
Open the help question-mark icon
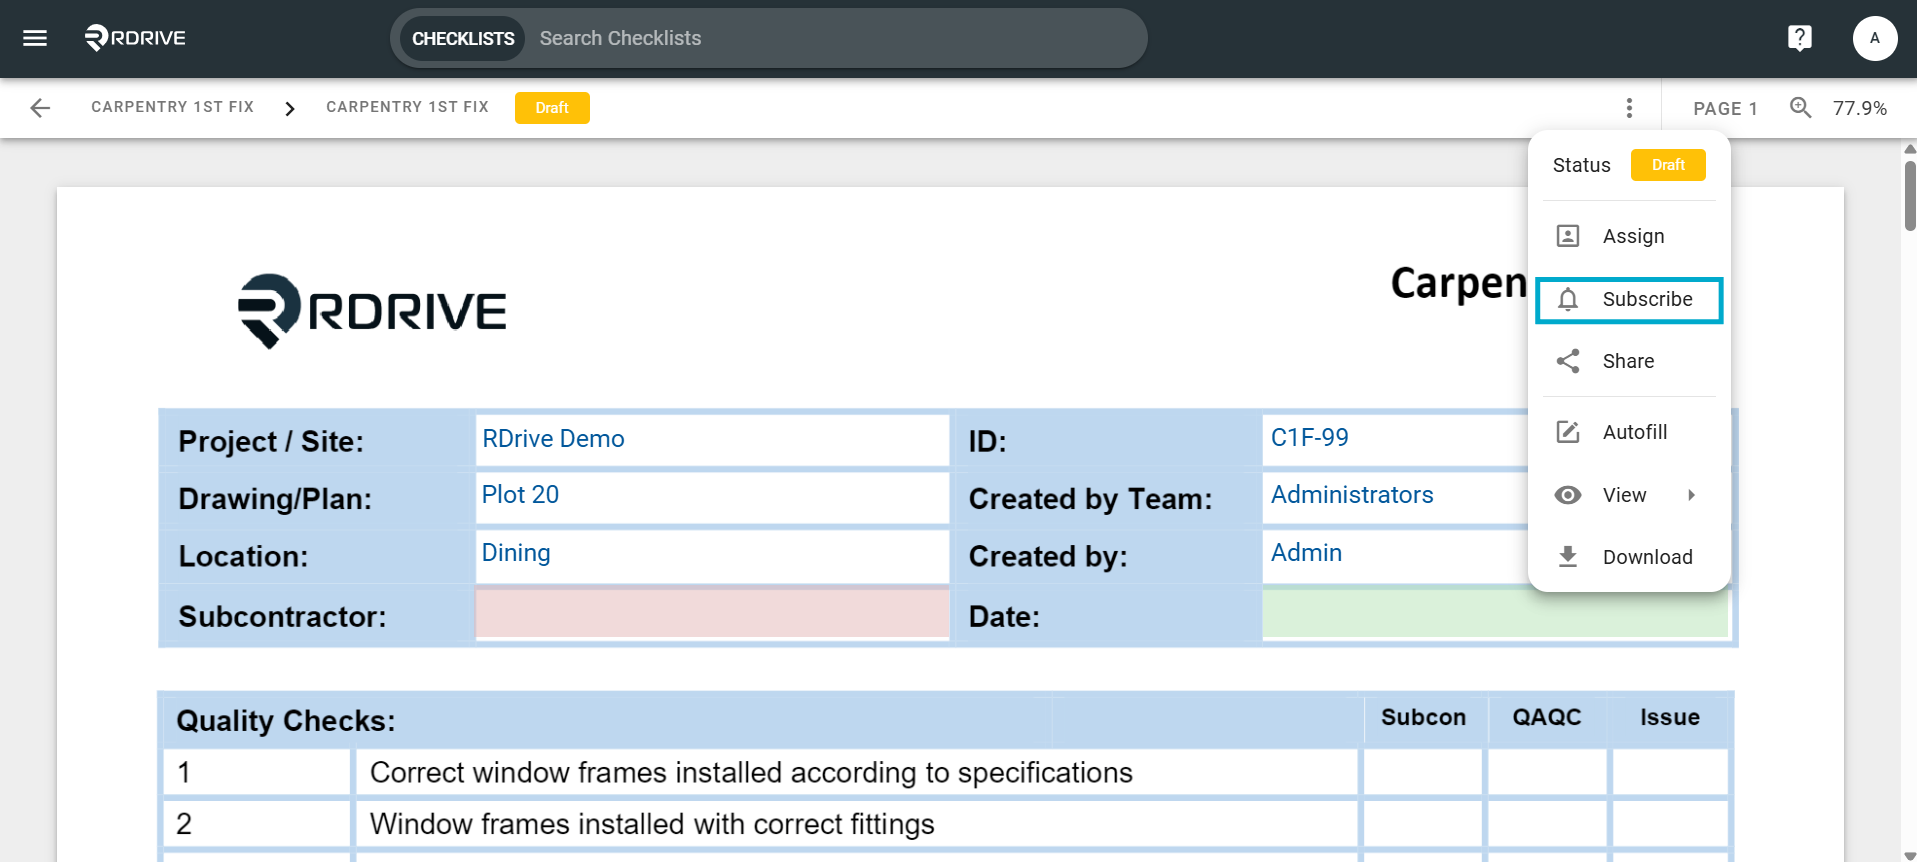pyautogui.click(x=1799, y=38)
